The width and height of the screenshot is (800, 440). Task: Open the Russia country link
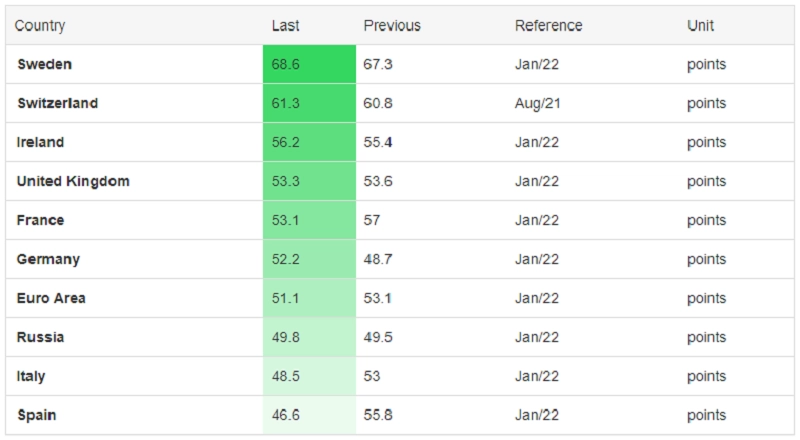pyautogui.click(x=40, y=337)
